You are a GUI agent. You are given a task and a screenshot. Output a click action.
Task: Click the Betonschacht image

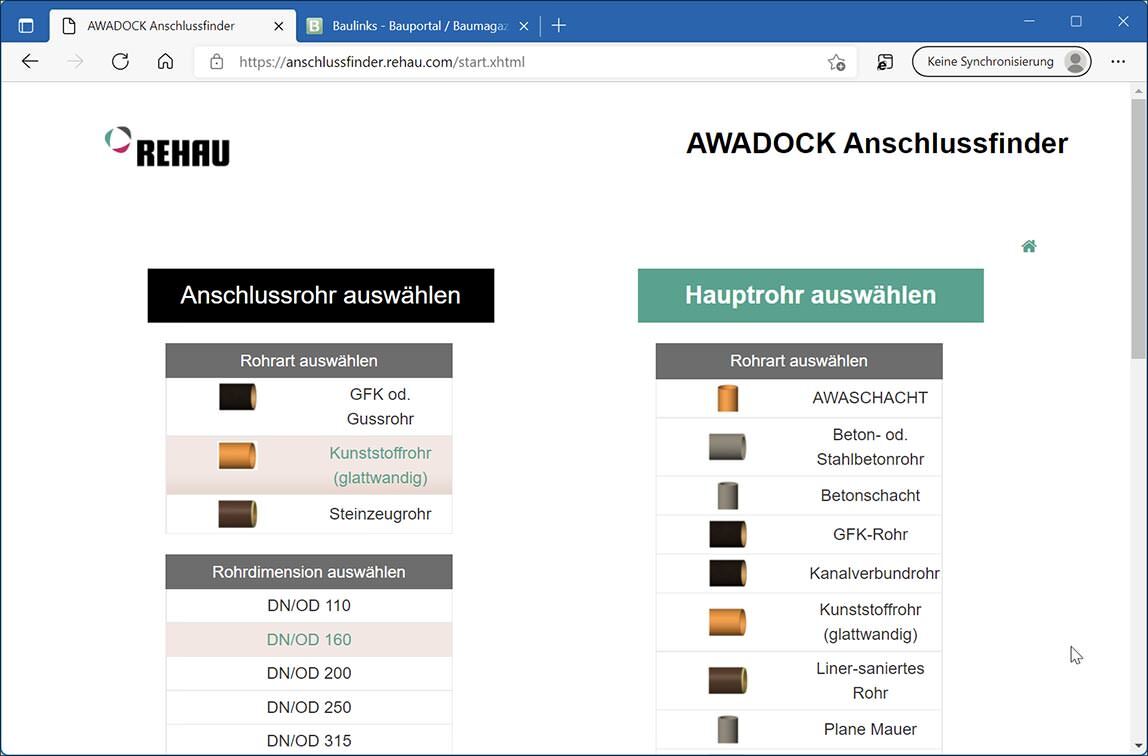(728, 495)
